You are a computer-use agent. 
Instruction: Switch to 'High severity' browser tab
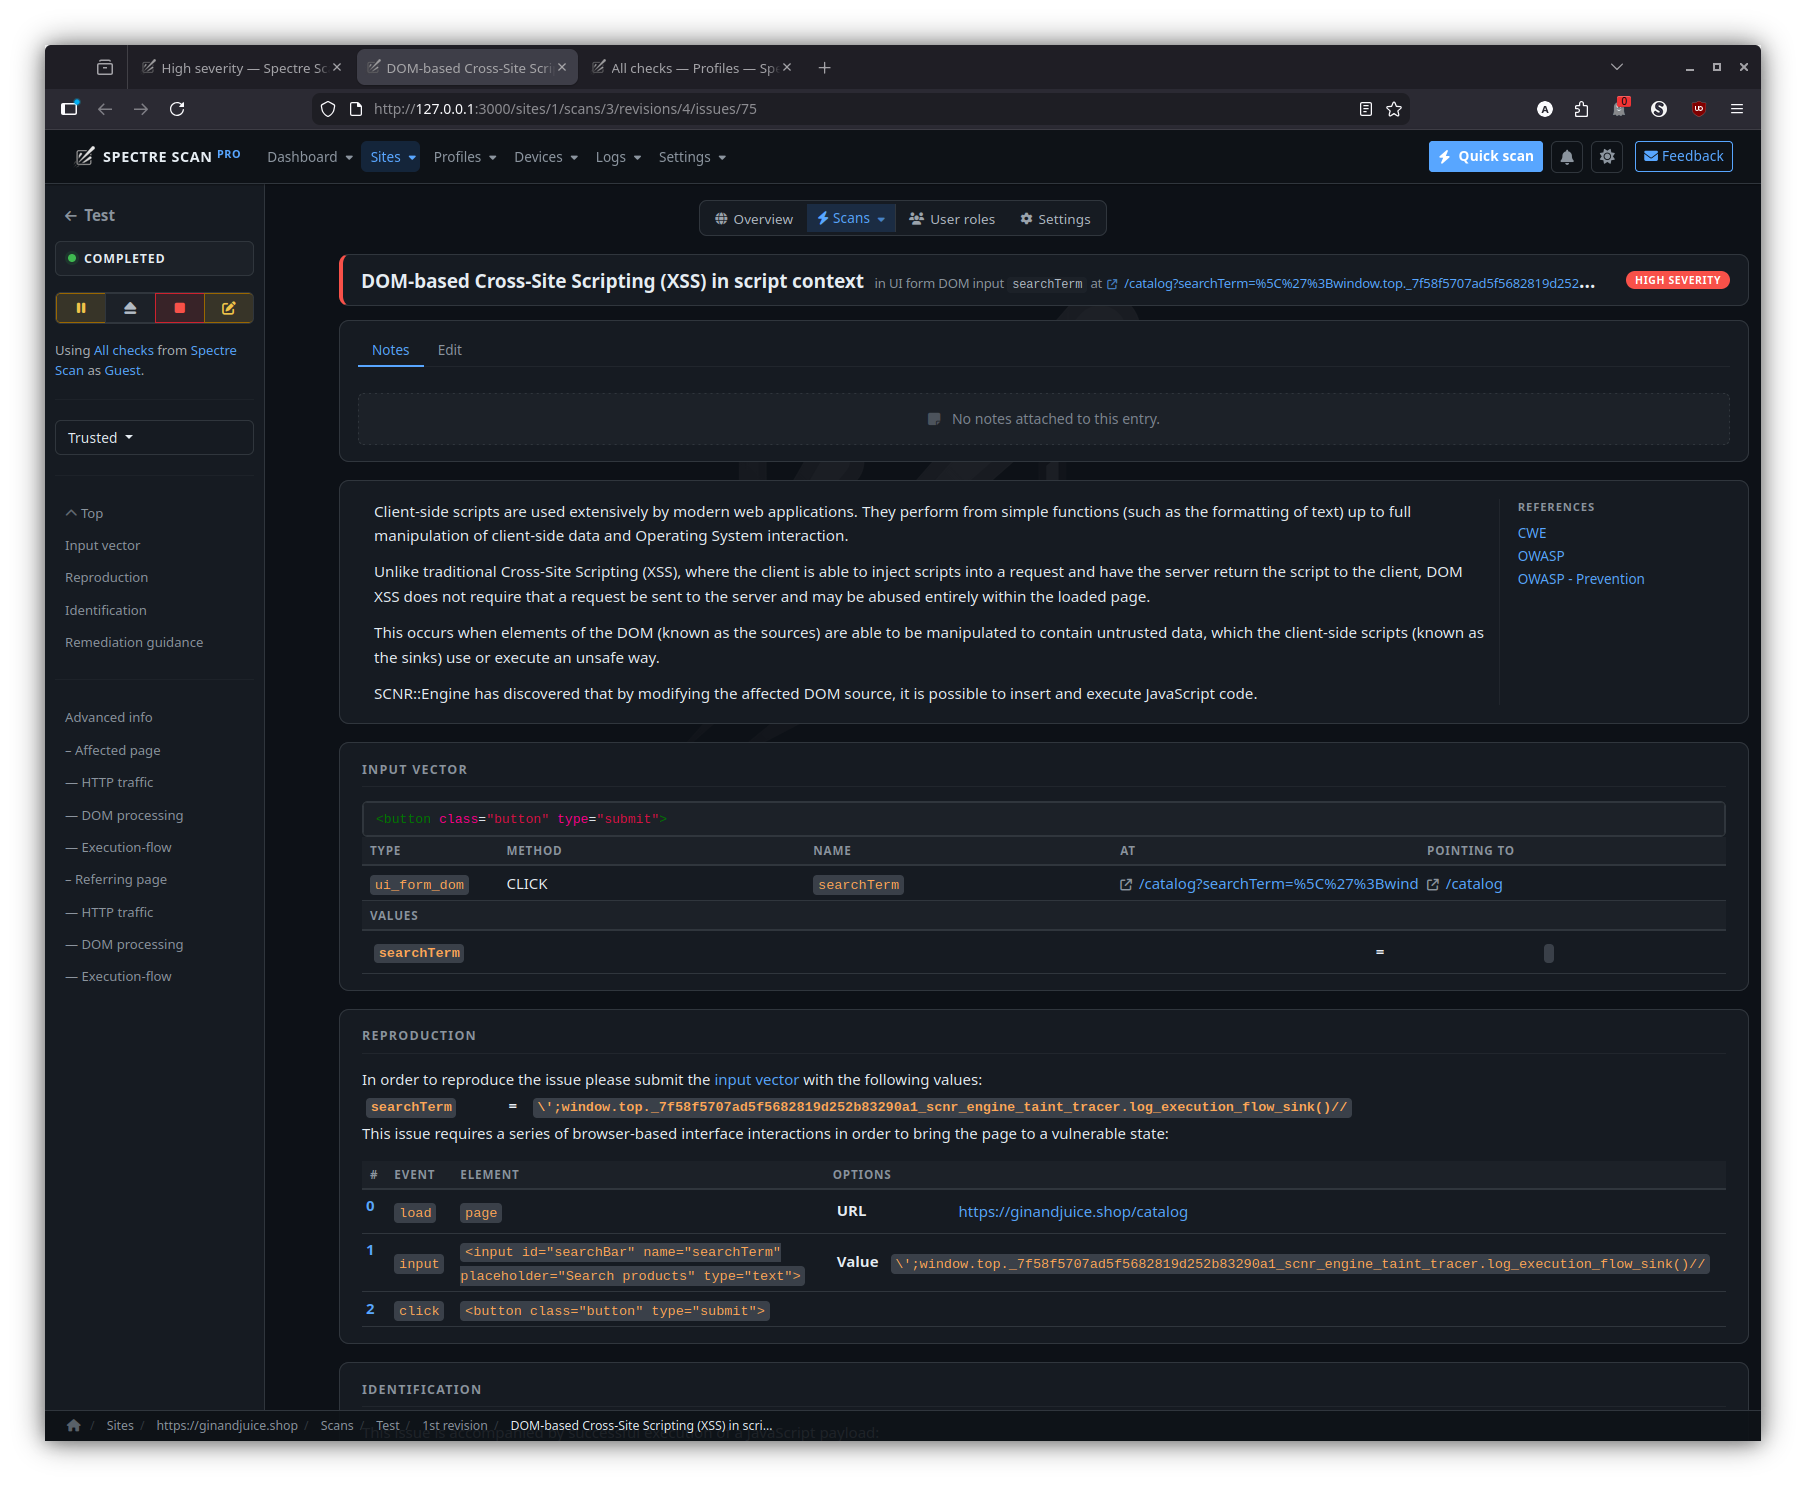pyautogui.click(x=242, y=68)
